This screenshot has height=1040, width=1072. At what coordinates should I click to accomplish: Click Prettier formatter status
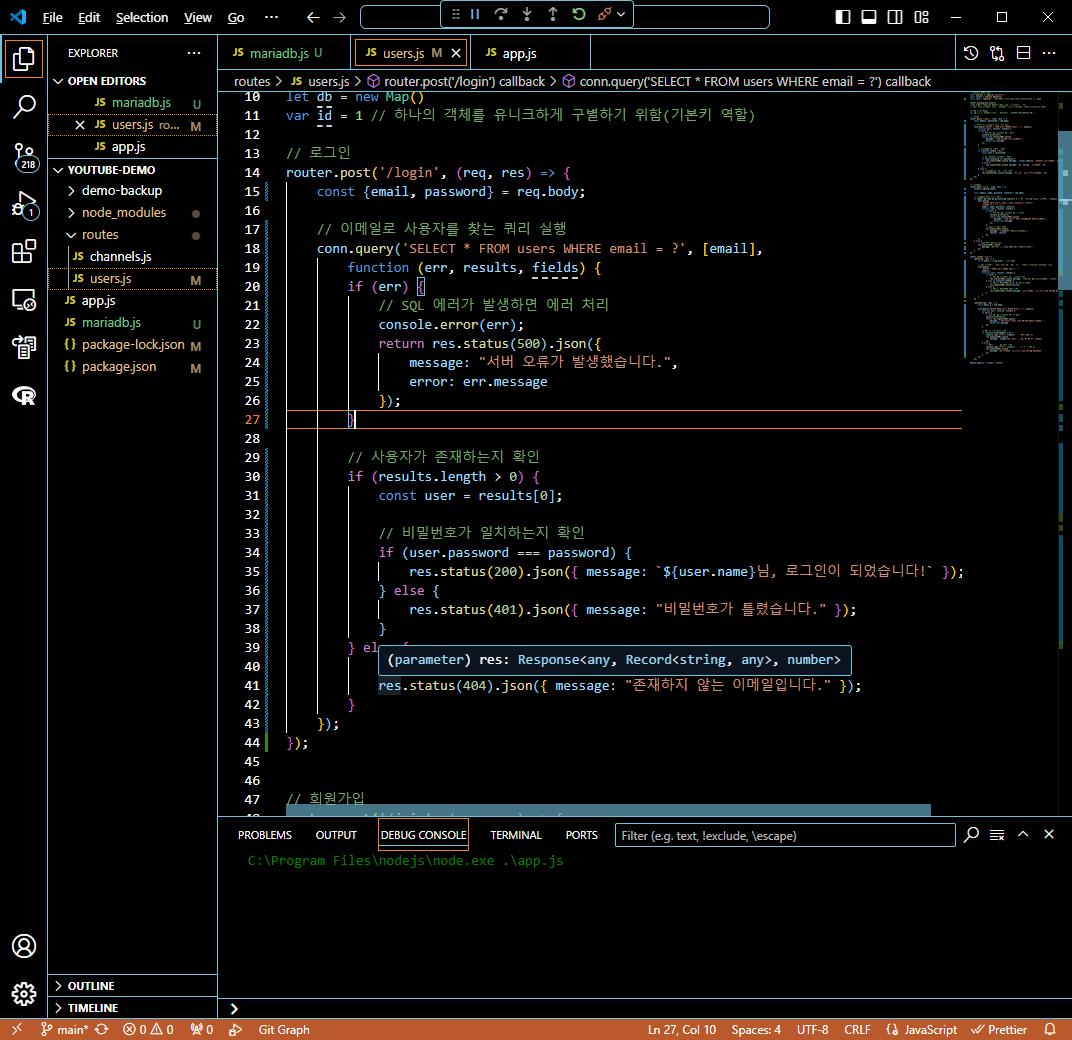(999, 1029)
